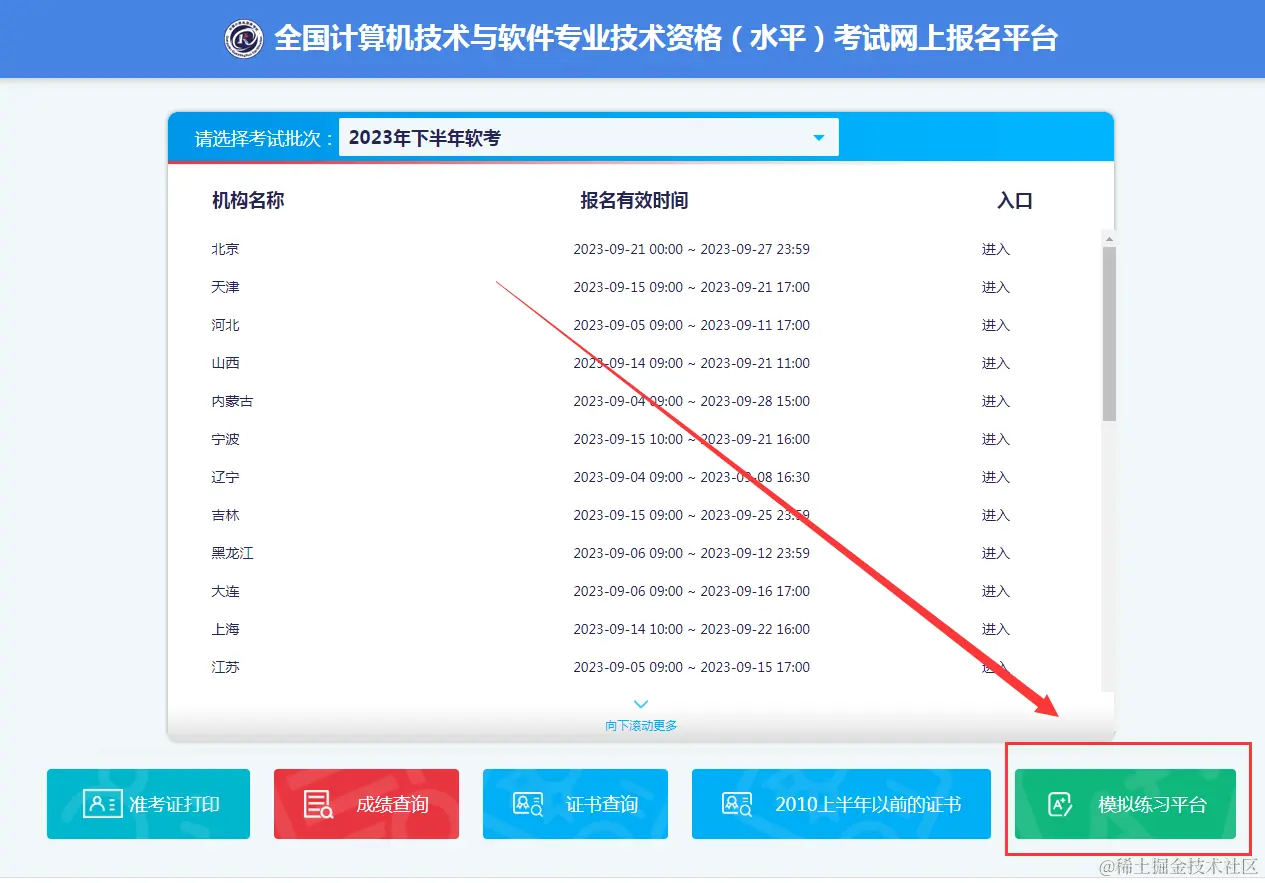
Task: Click 进入 for 北京
Action: point(996,249)
